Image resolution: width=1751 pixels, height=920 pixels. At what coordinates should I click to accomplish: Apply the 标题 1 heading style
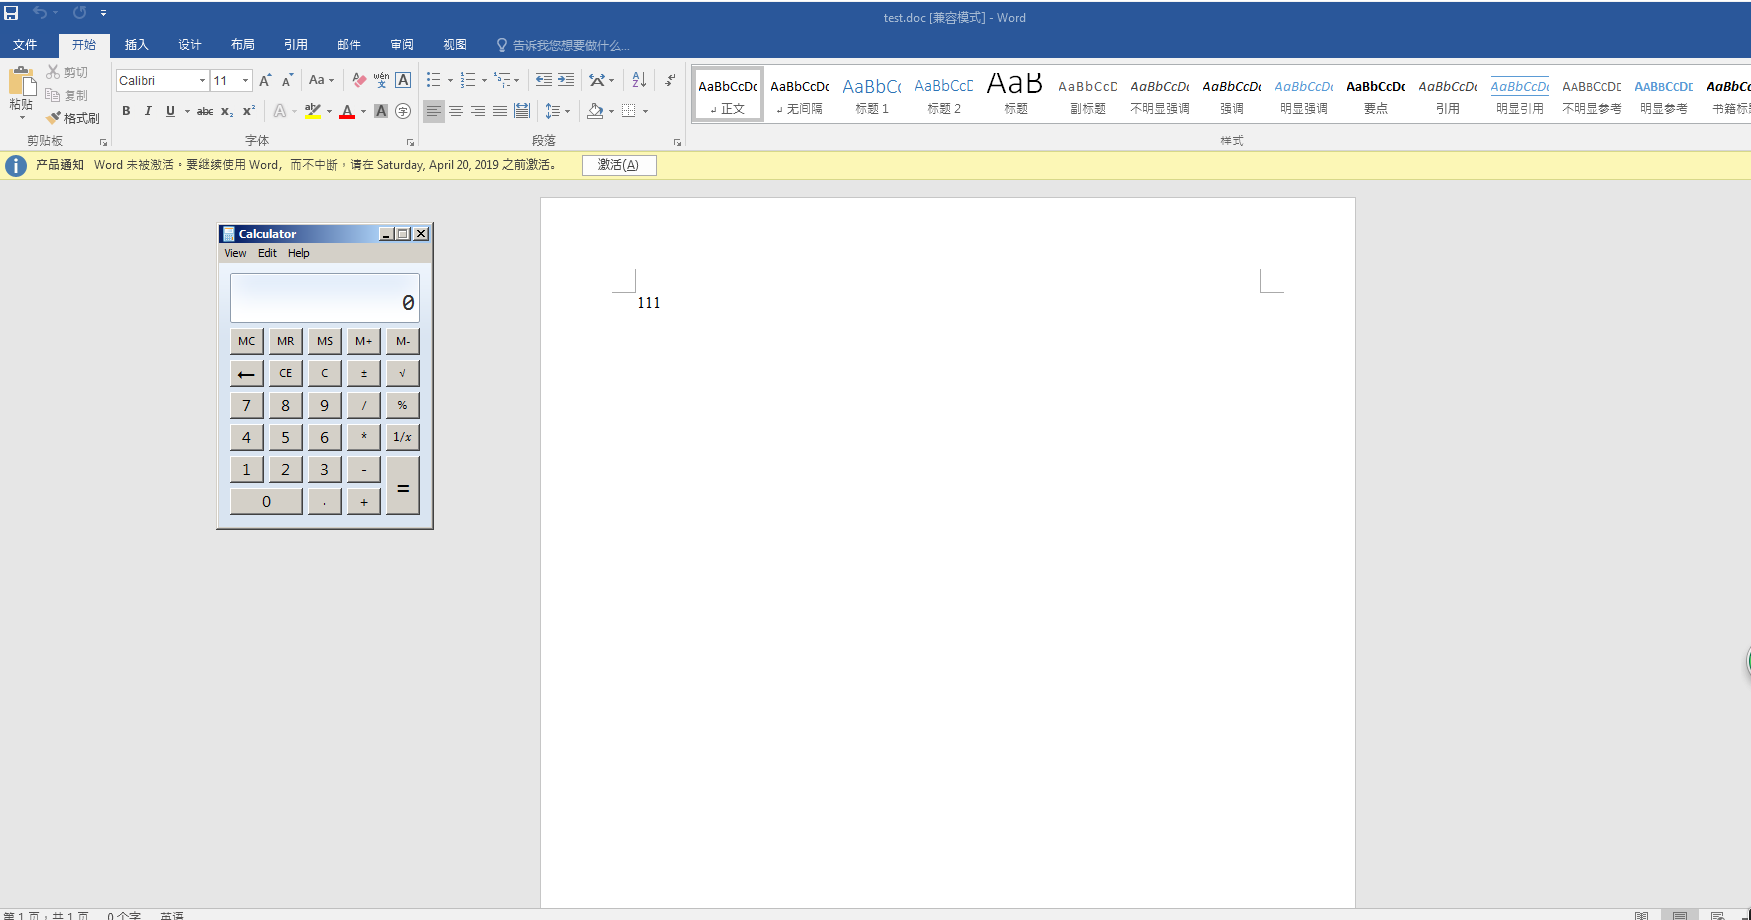tap(872, 95)
